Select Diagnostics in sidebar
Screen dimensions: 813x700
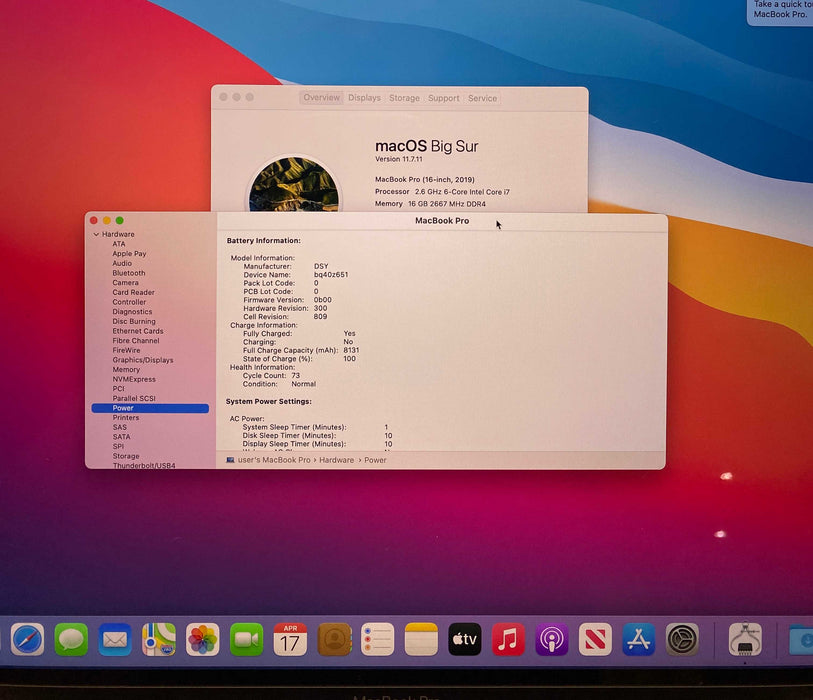click(x=132, y=312)
